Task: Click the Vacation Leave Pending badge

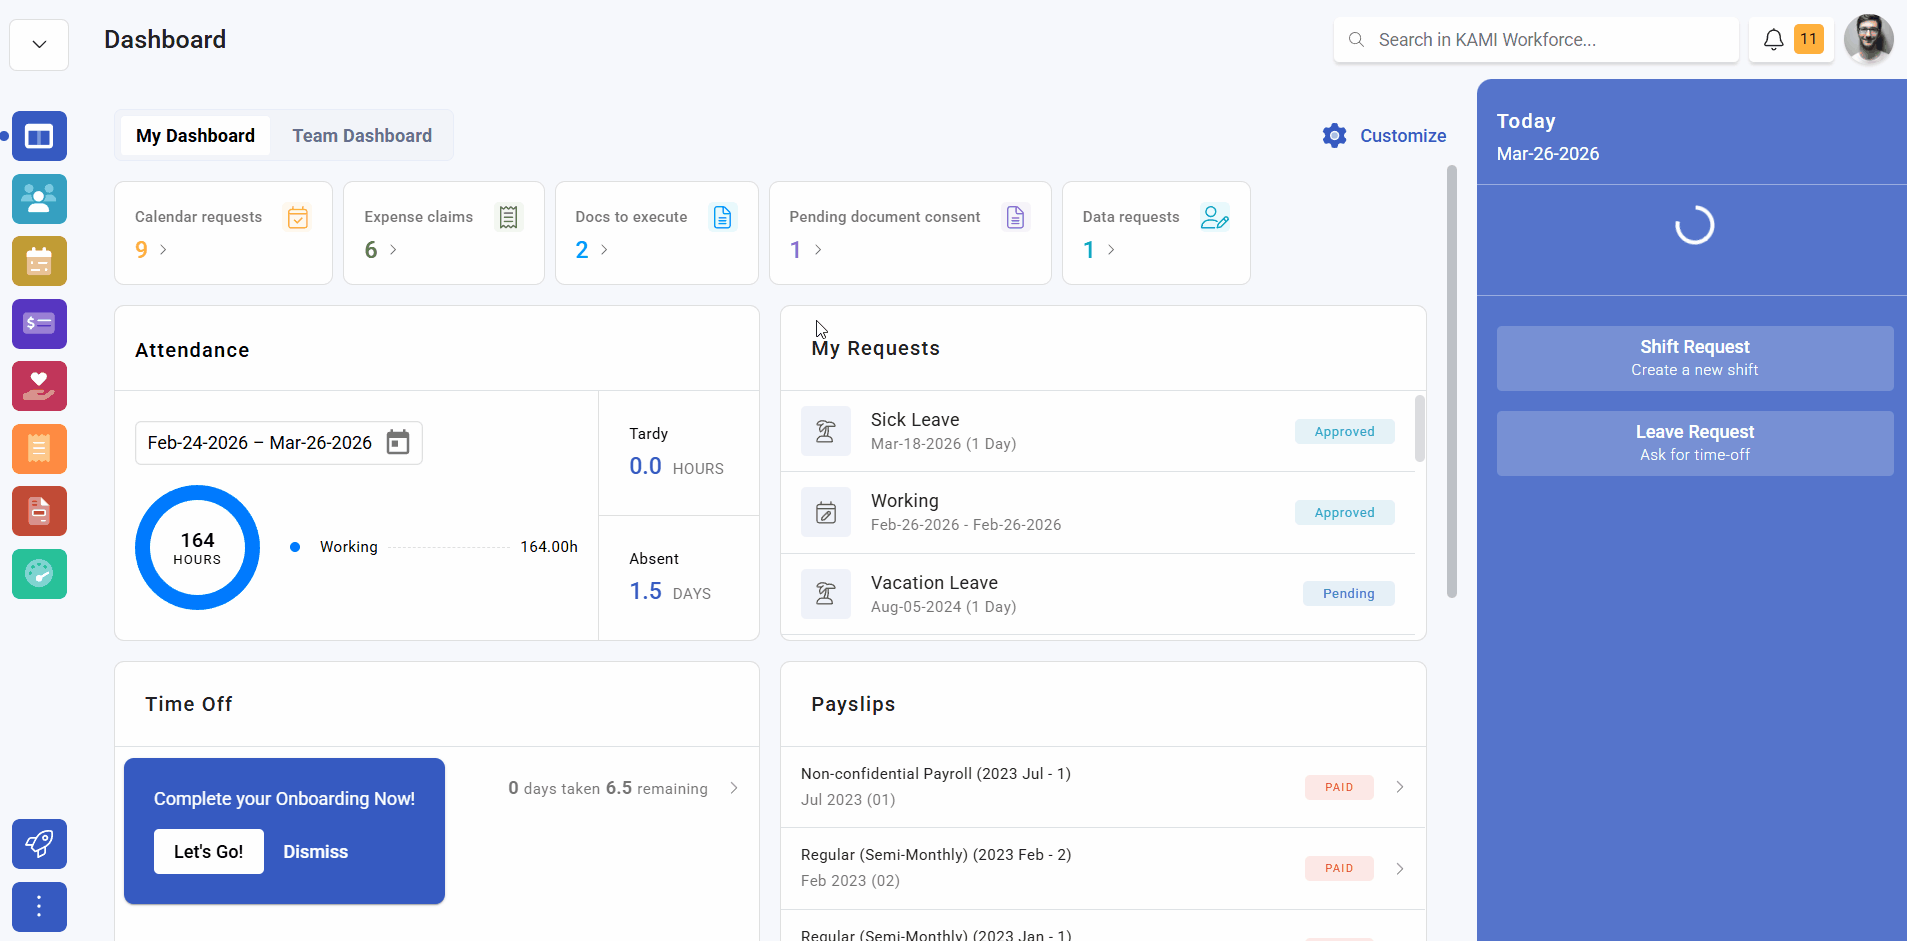Action: (1349, 594)
